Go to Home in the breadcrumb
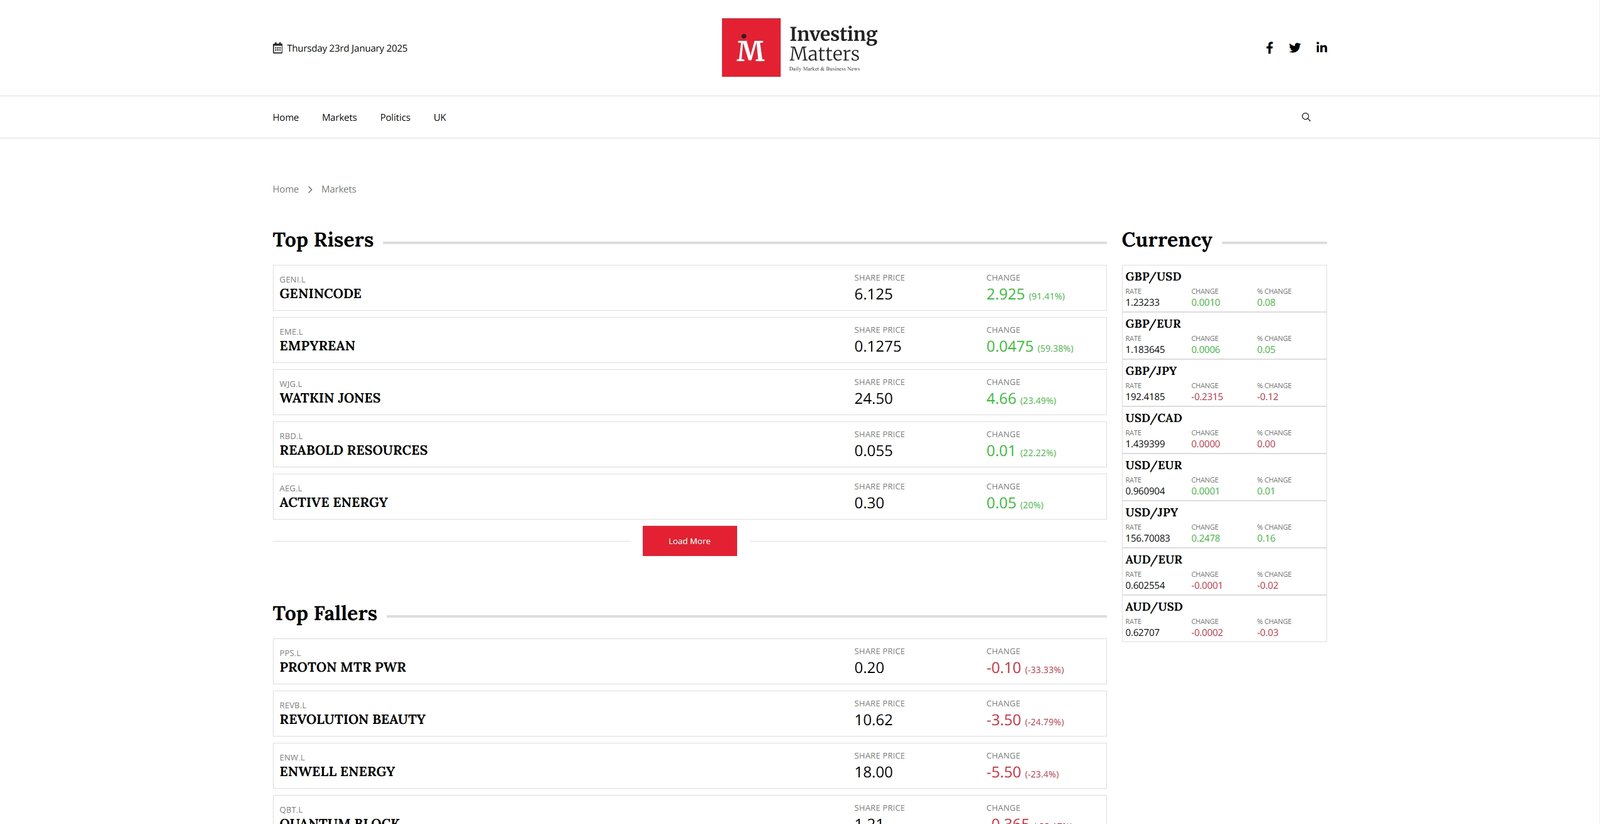 click(x=286, y=189)
